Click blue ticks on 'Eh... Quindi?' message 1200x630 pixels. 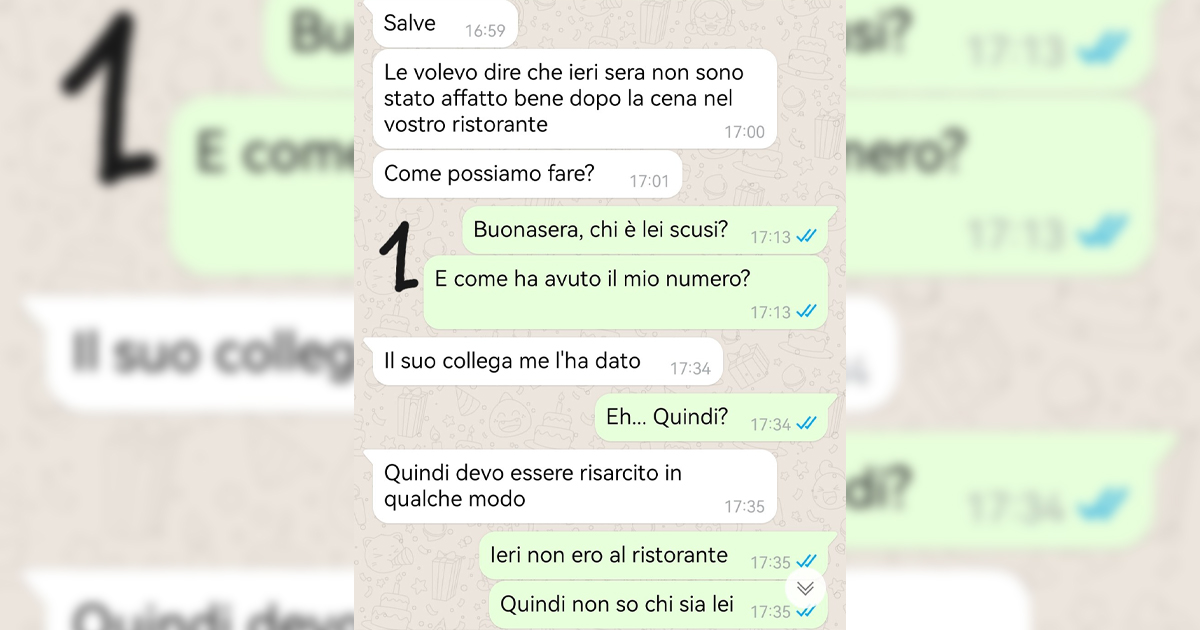[807, 424]
